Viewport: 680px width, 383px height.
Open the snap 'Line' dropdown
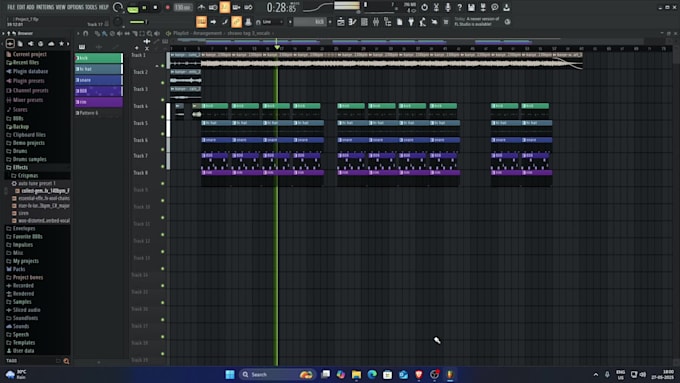tap(271, 22)
